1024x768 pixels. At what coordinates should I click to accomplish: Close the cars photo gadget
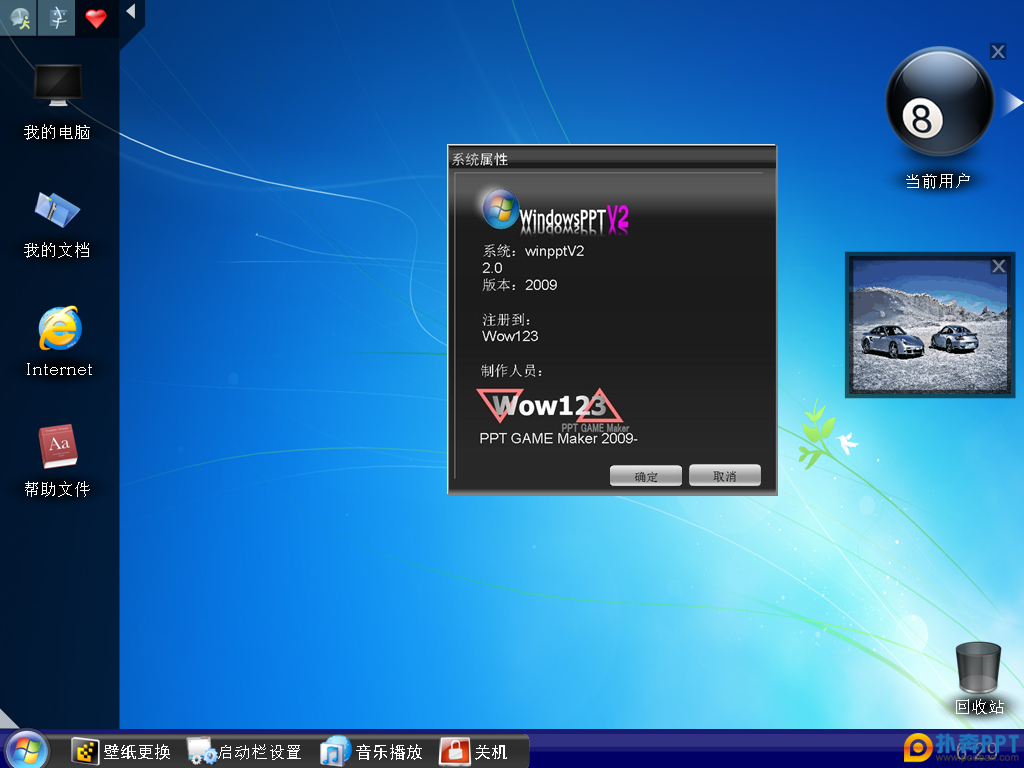pos(999,266)
